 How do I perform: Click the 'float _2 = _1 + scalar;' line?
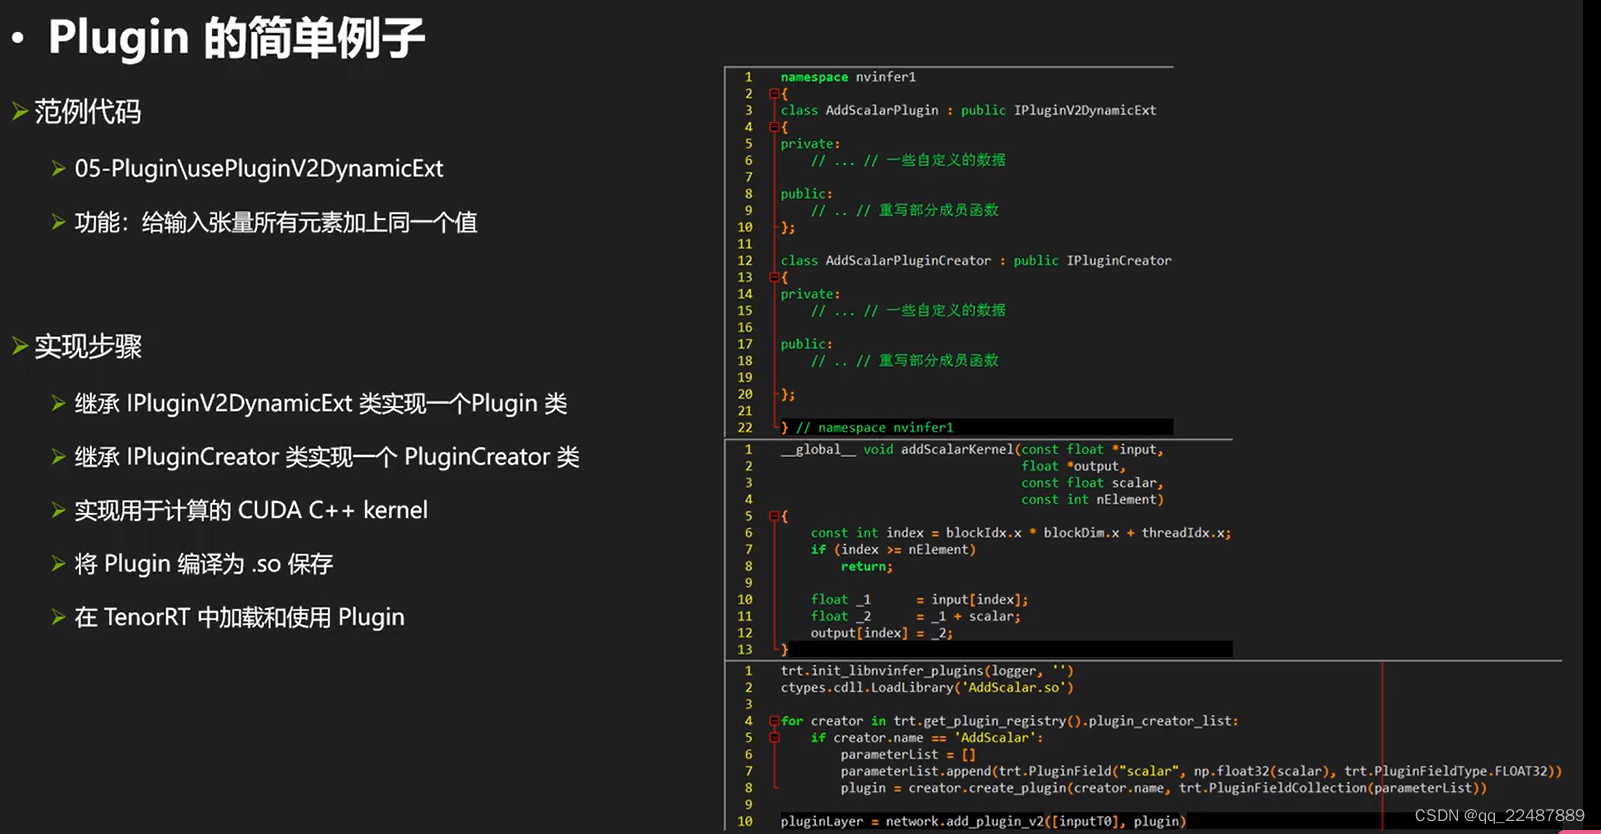pos(916,616)
